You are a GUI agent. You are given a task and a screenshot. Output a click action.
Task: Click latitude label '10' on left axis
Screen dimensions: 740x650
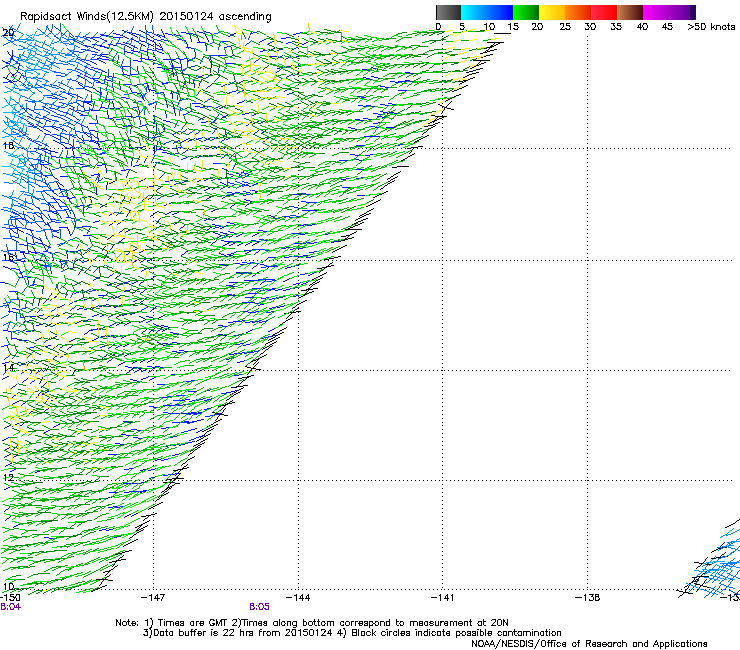(x=8, y=586)
